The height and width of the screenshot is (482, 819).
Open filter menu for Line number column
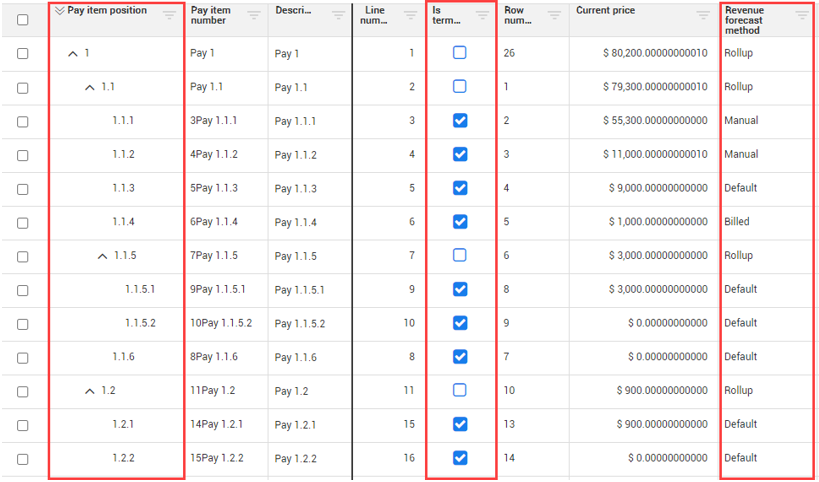[x=411, y=15]
